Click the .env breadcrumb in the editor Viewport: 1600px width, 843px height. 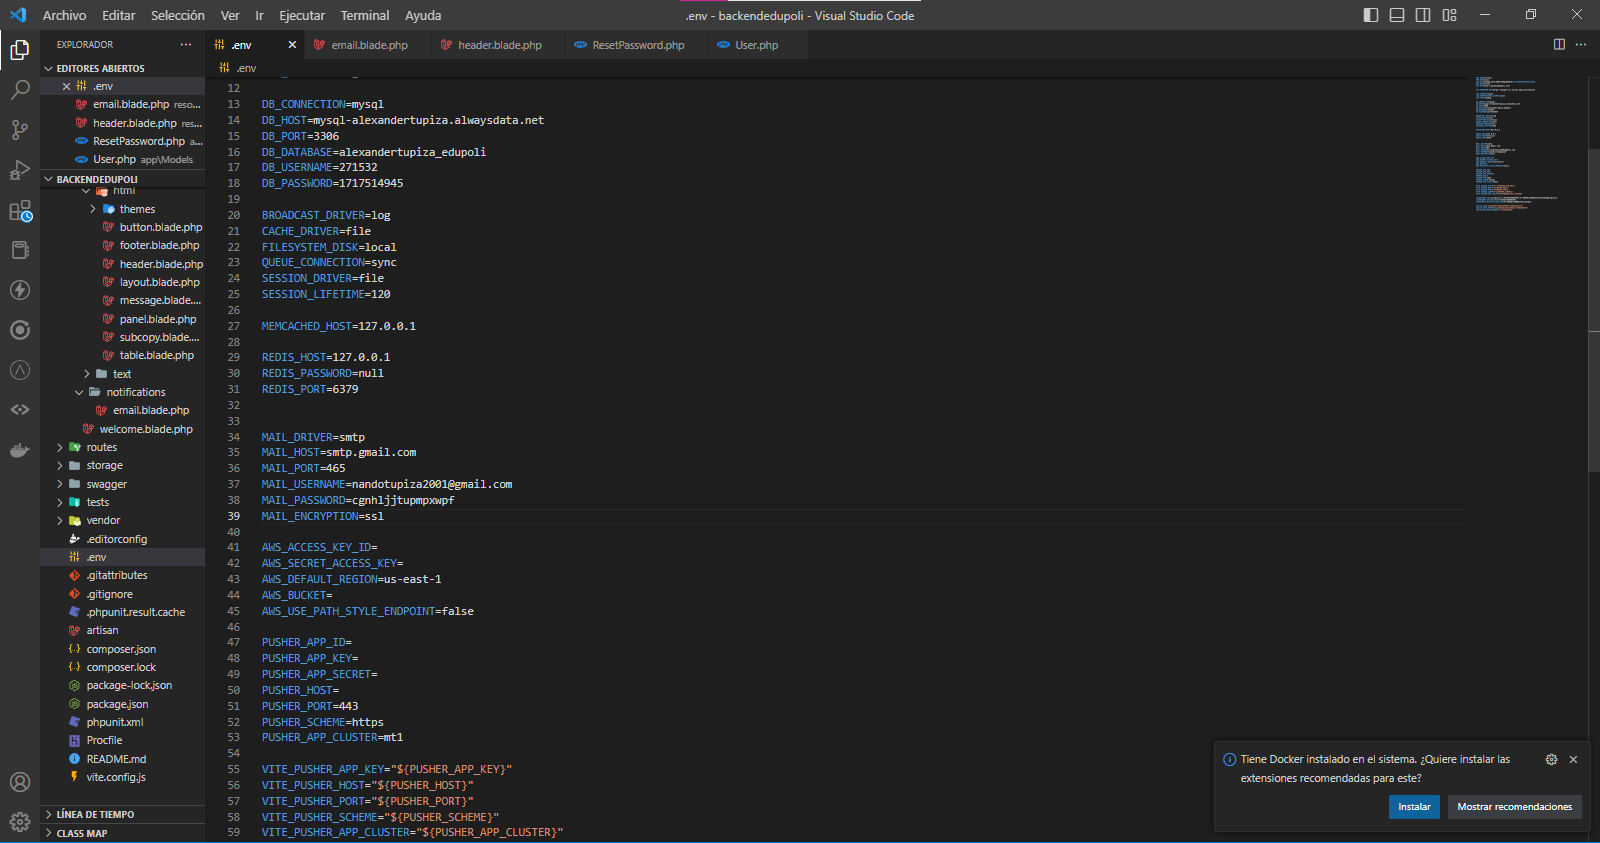238,68
